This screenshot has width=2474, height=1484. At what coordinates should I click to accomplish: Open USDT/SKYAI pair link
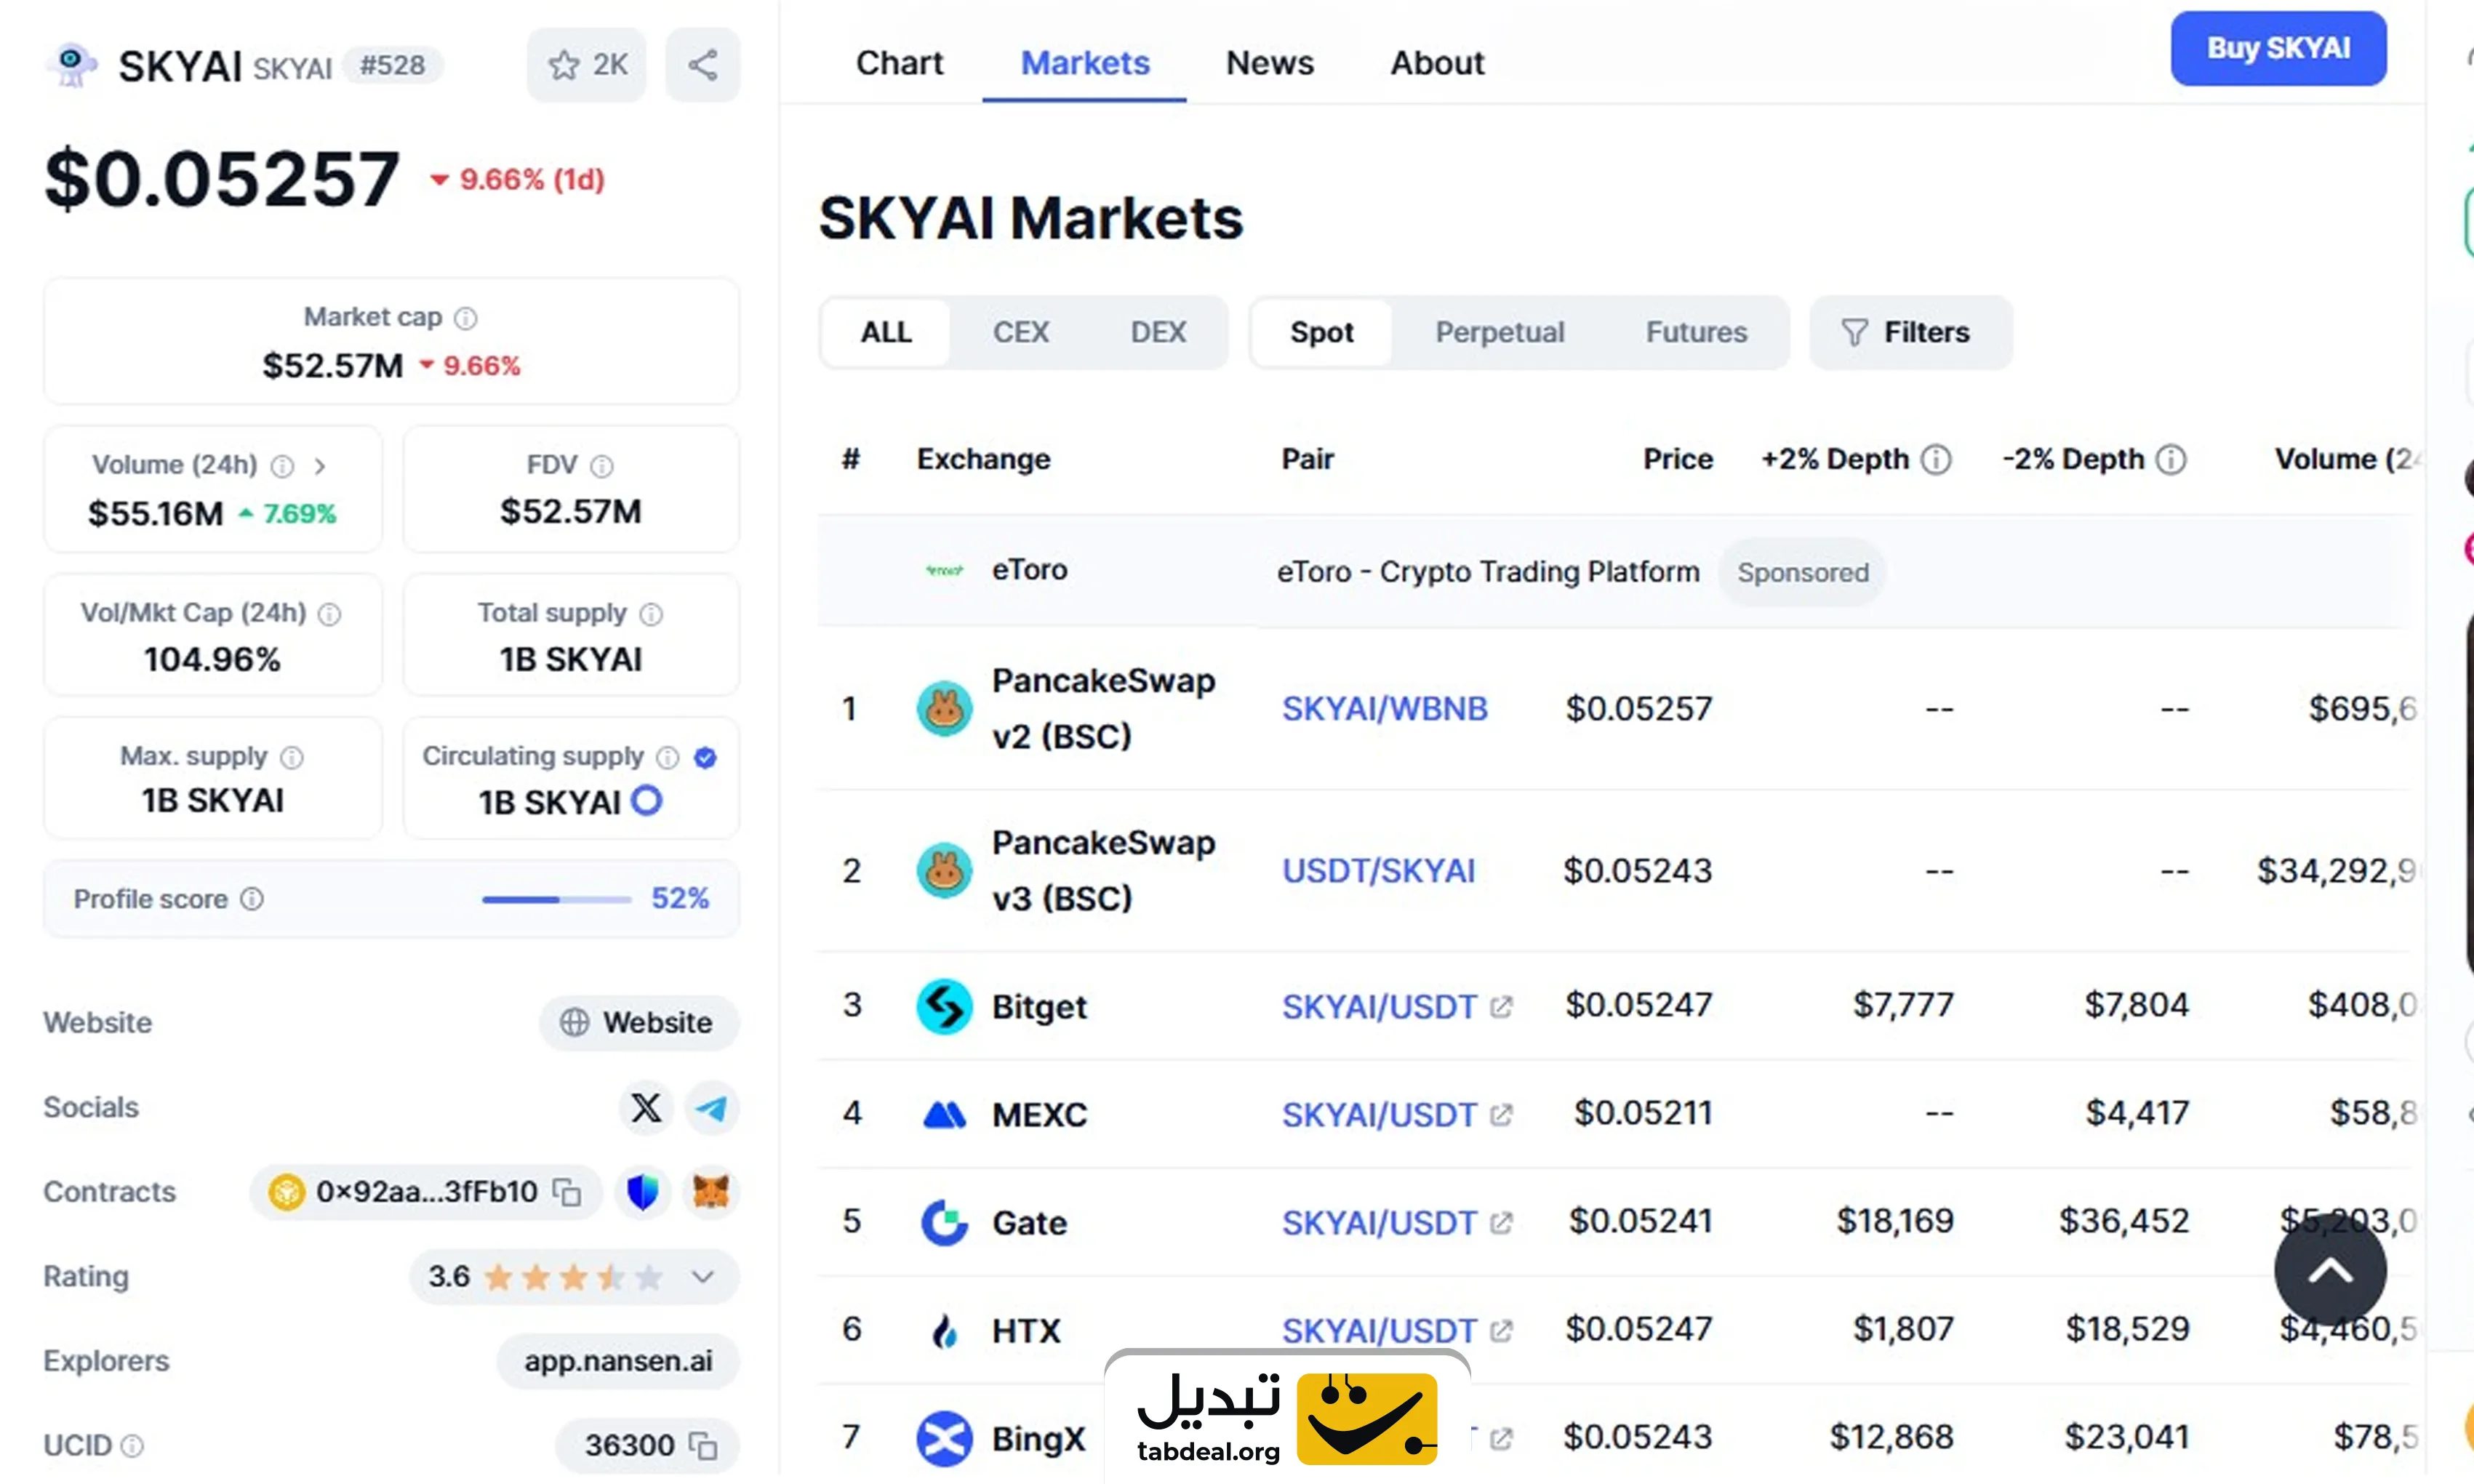(1378, 870)
